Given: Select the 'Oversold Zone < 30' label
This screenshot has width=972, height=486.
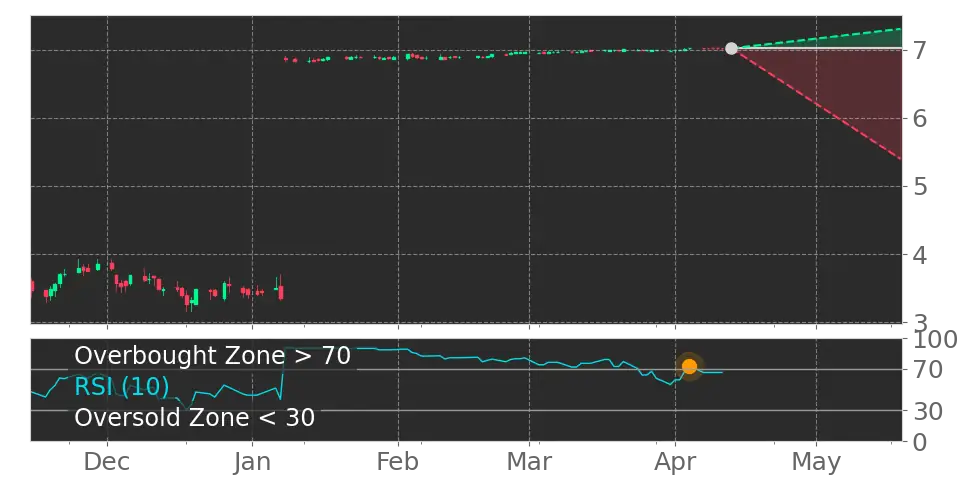Looking at the screenshot, I should 195,417.
